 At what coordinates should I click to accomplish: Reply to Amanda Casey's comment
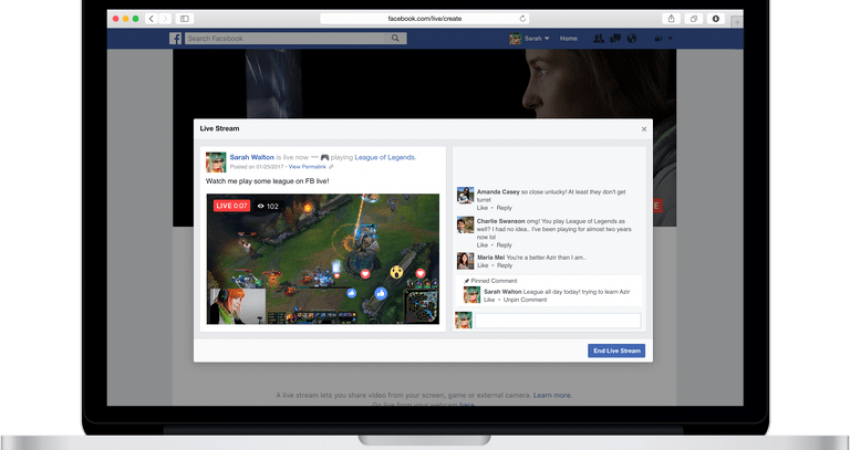tap(504, 208)
